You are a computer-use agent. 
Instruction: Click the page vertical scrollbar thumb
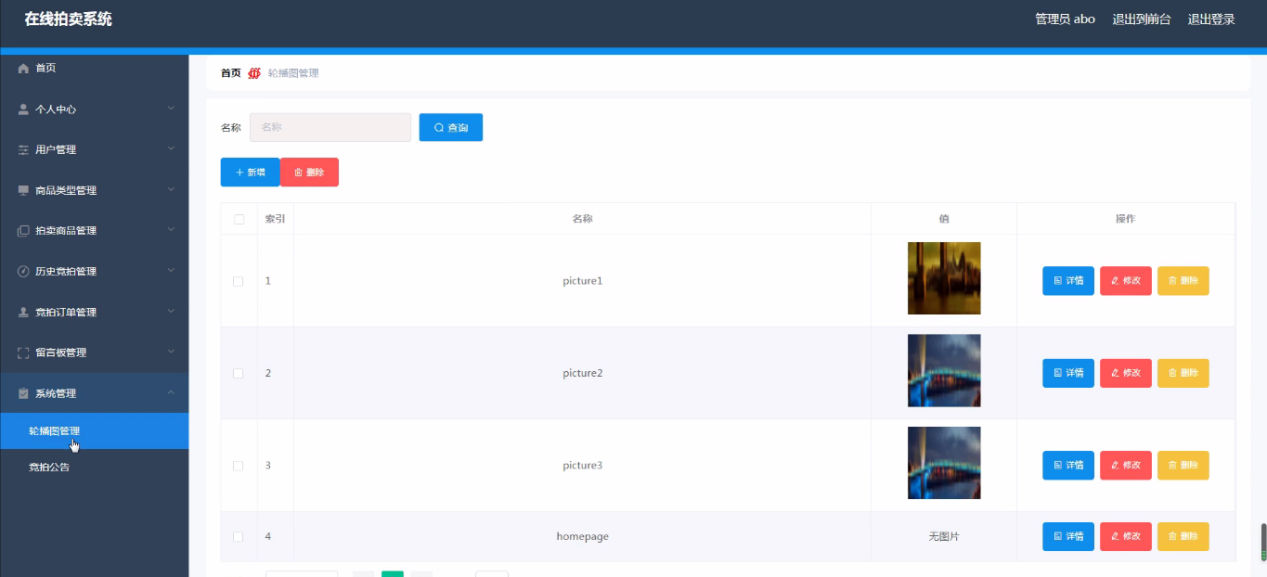pos(1263,544)
